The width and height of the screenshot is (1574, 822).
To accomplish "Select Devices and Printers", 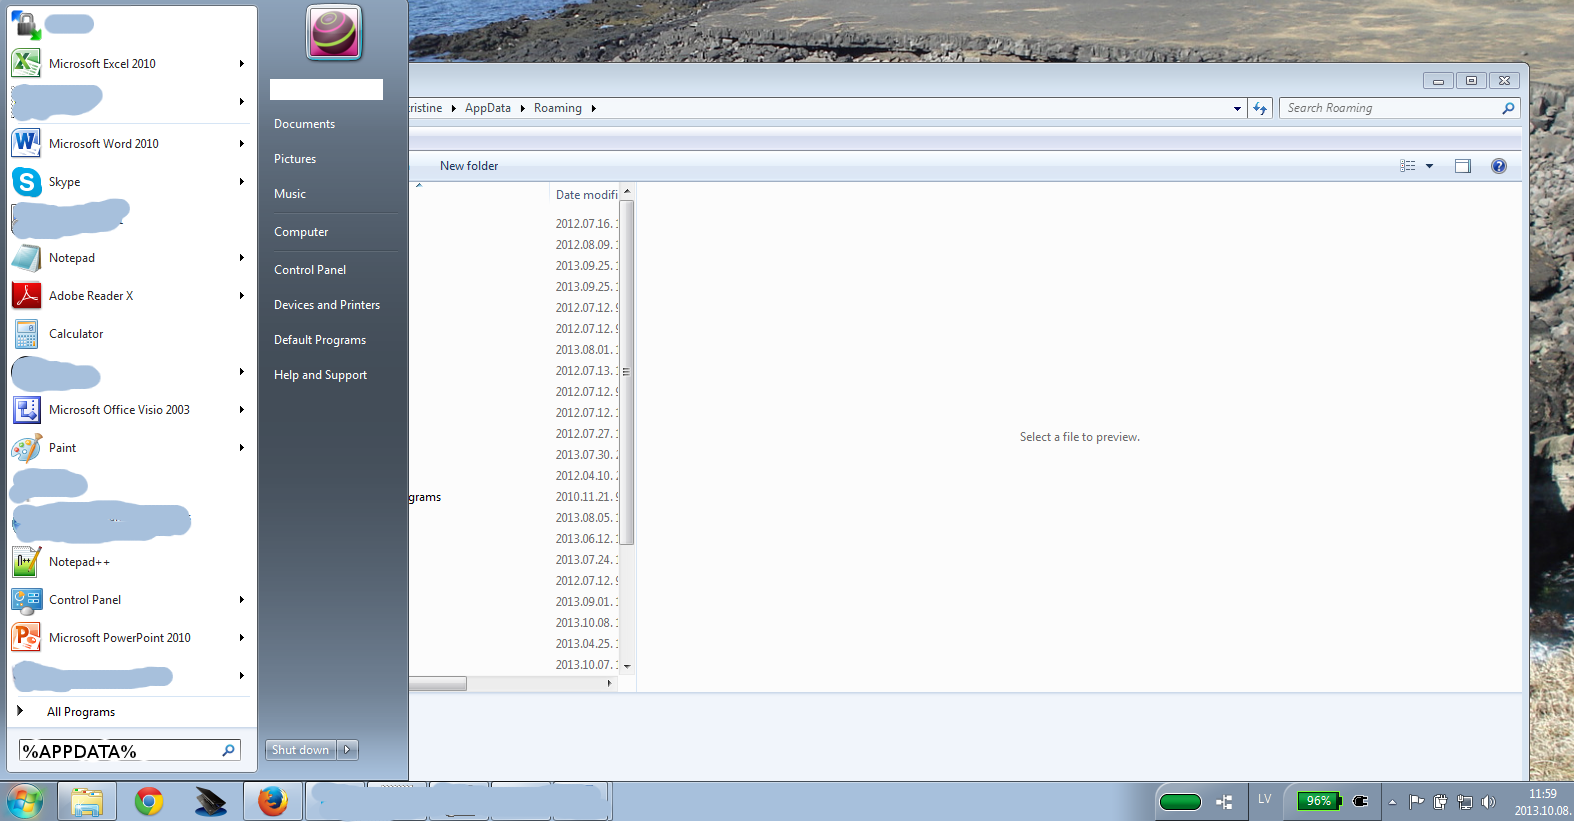I will [x=326, y=305].
